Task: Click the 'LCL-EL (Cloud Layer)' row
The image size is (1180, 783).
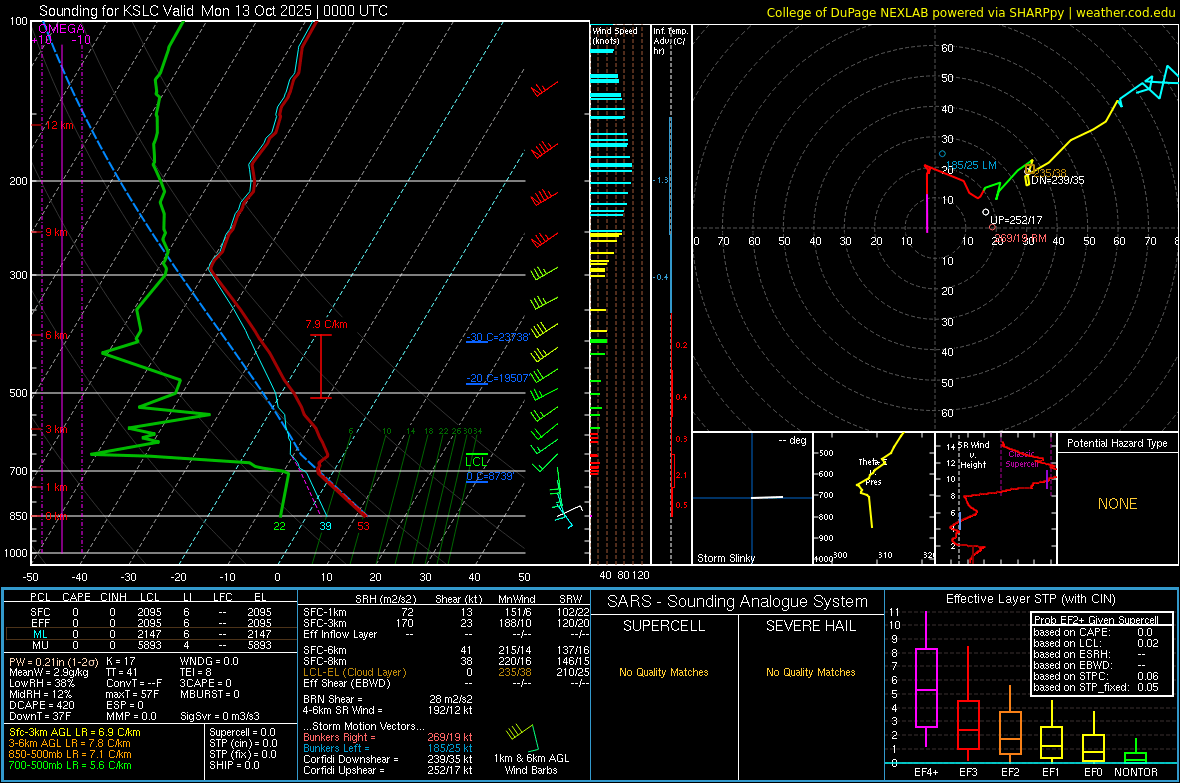Action: [x=446, y=672]
